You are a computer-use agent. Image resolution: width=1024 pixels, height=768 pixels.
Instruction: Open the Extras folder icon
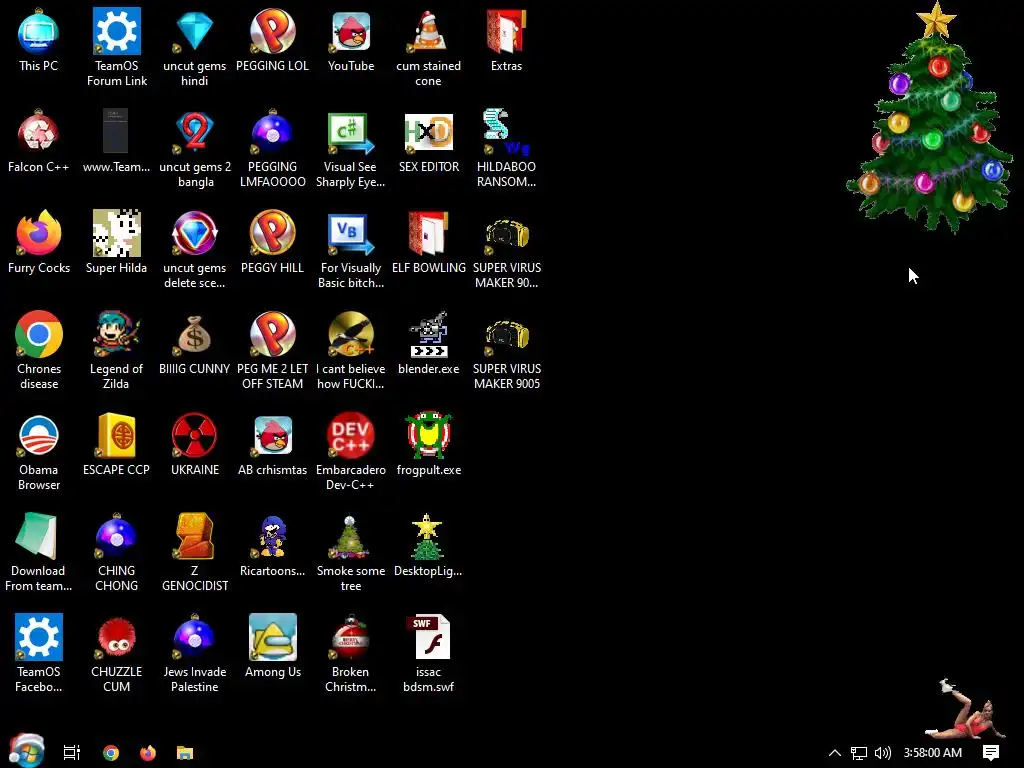click(506, 41)
